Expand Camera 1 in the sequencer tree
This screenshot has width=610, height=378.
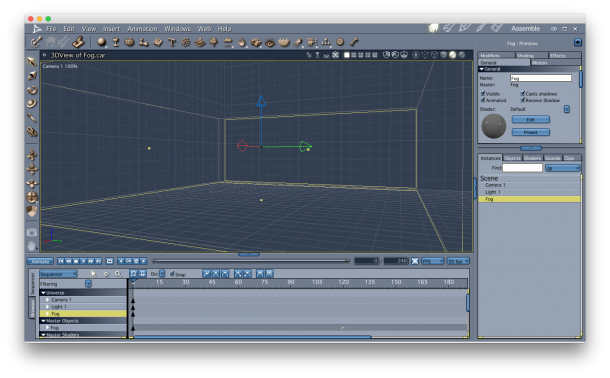coord(47,300)
